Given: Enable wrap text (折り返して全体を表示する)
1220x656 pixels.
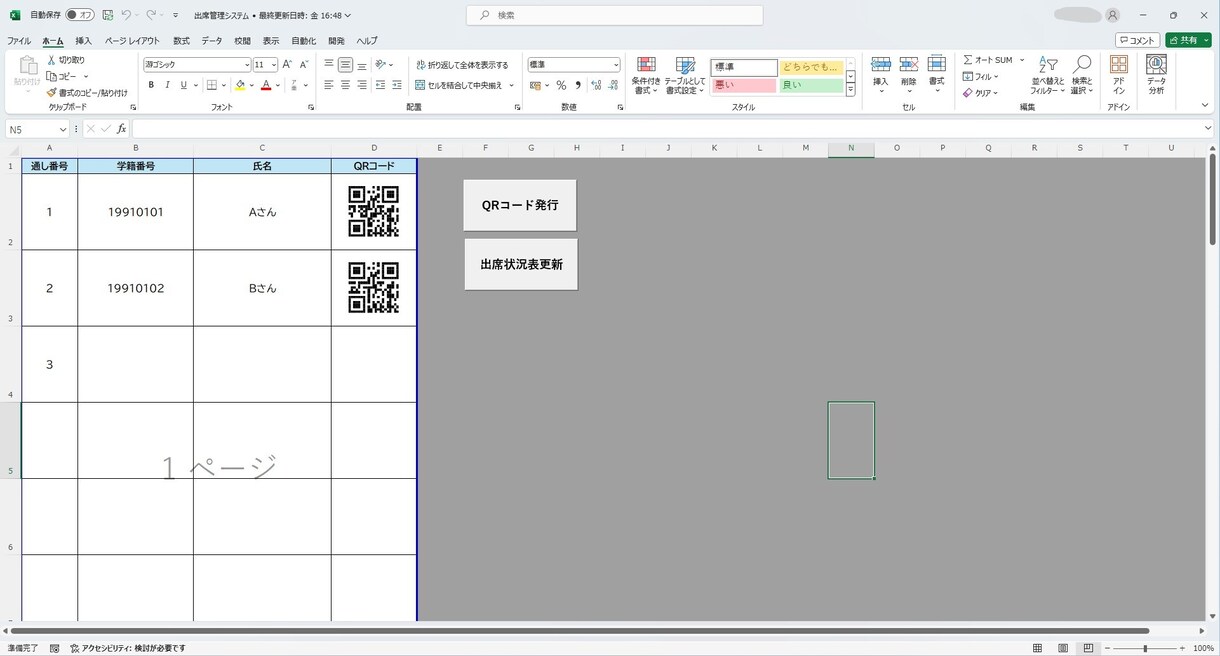Looking at the screenshot, I should point(462,65).
